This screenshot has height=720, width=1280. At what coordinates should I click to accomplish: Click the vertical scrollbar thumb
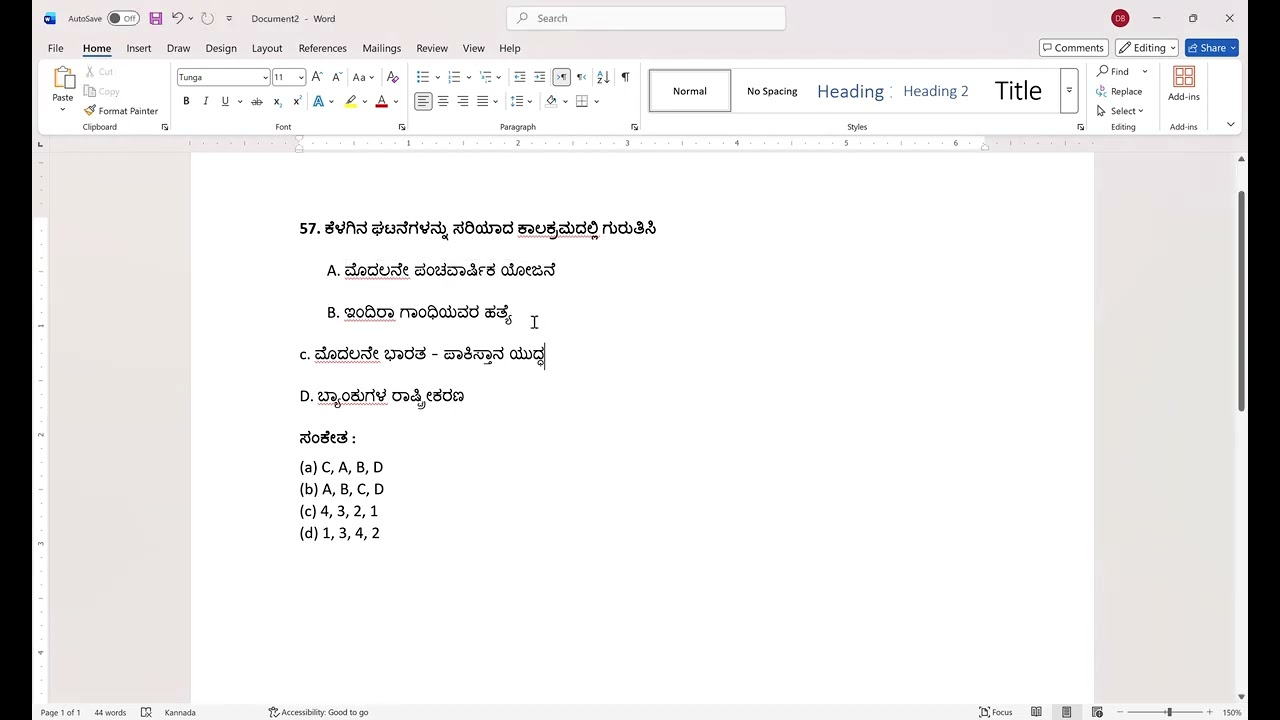1242,300
